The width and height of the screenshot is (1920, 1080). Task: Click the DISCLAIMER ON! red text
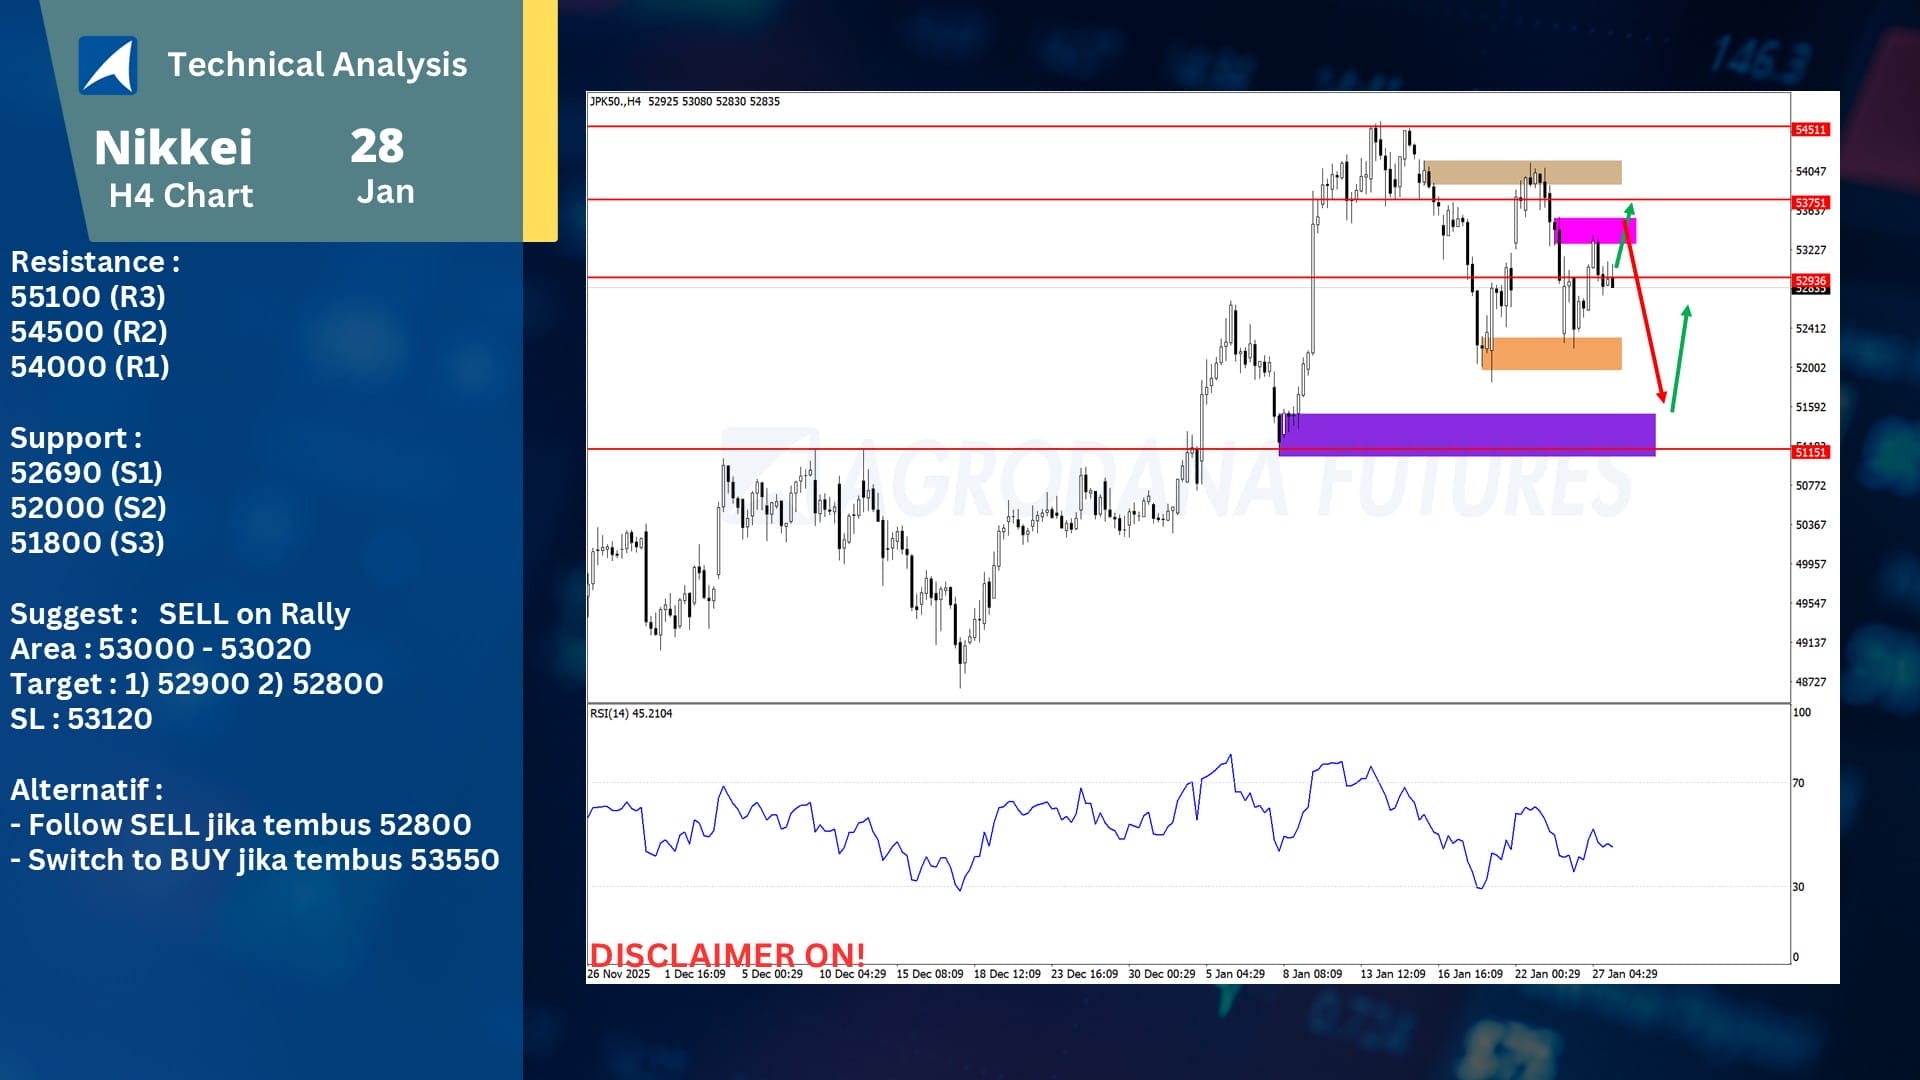tap(727, 955)
